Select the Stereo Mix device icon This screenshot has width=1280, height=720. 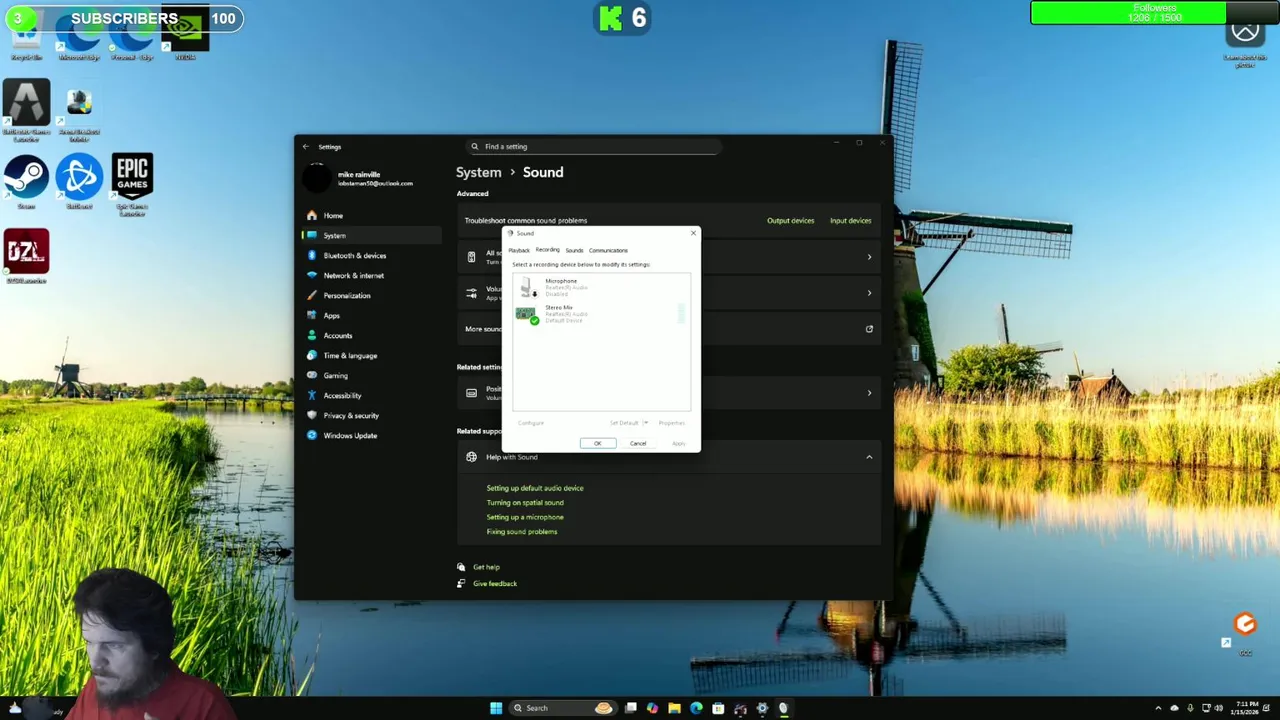(526, 314)
